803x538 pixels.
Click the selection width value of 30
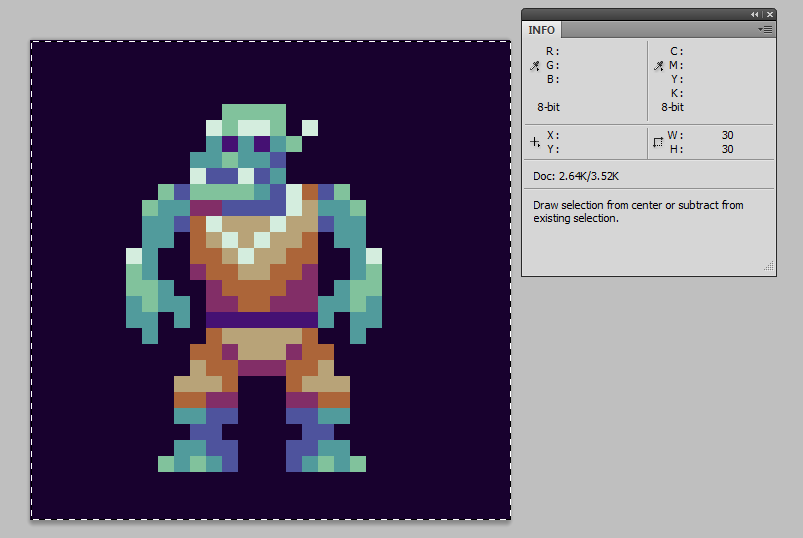[x=727, y=135]
